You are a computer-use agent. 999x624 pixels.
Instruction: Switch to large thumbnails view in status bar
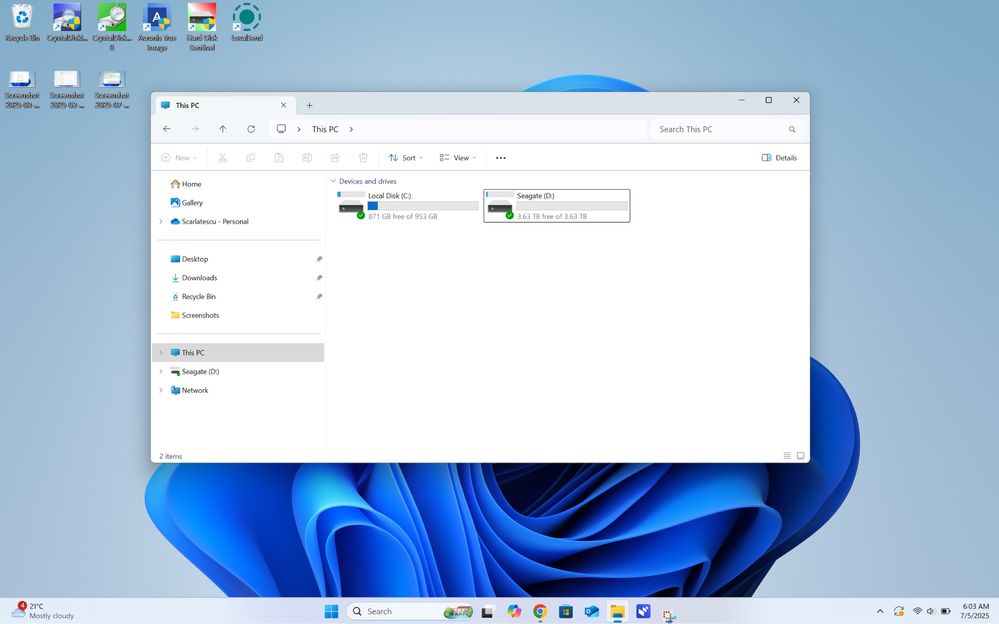tap(800, 456)
